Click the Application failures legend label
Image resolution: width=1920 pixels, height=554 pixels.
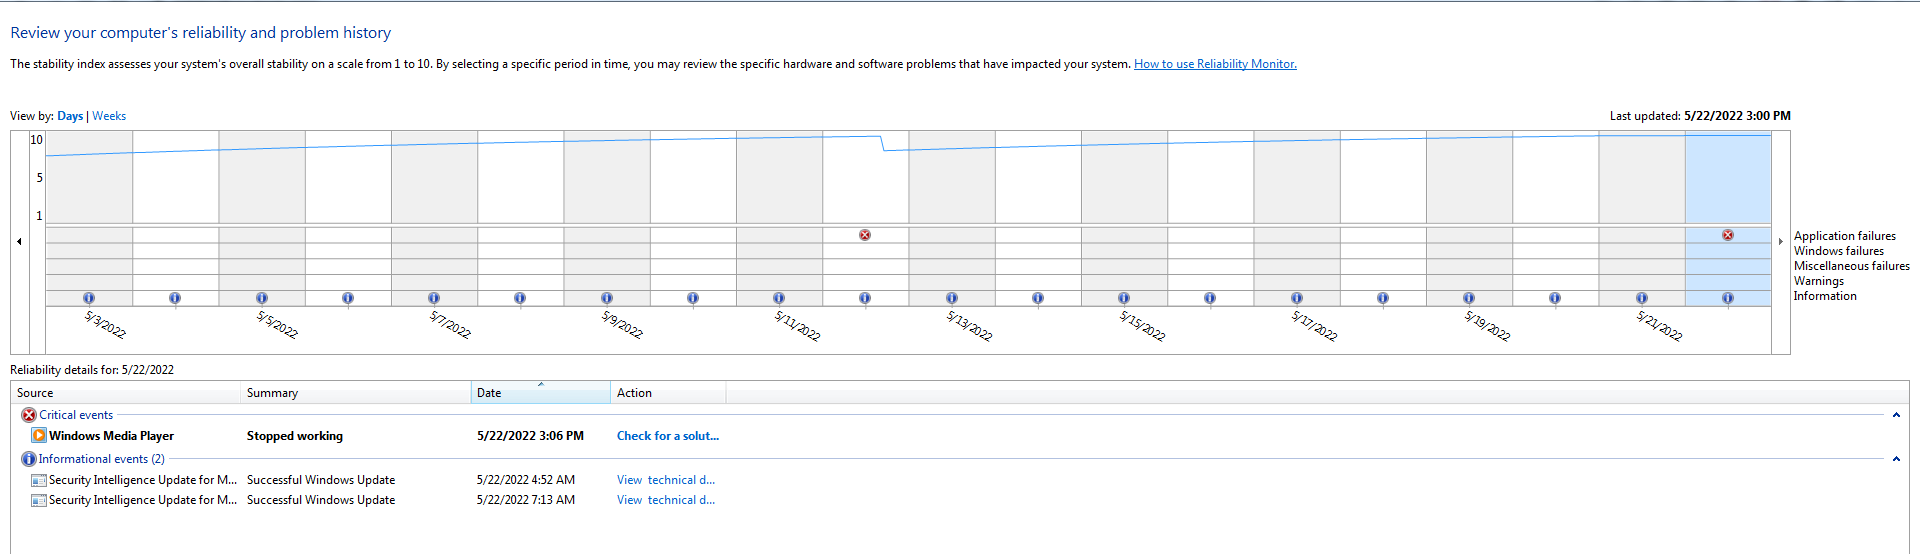tap(1844, 236)
